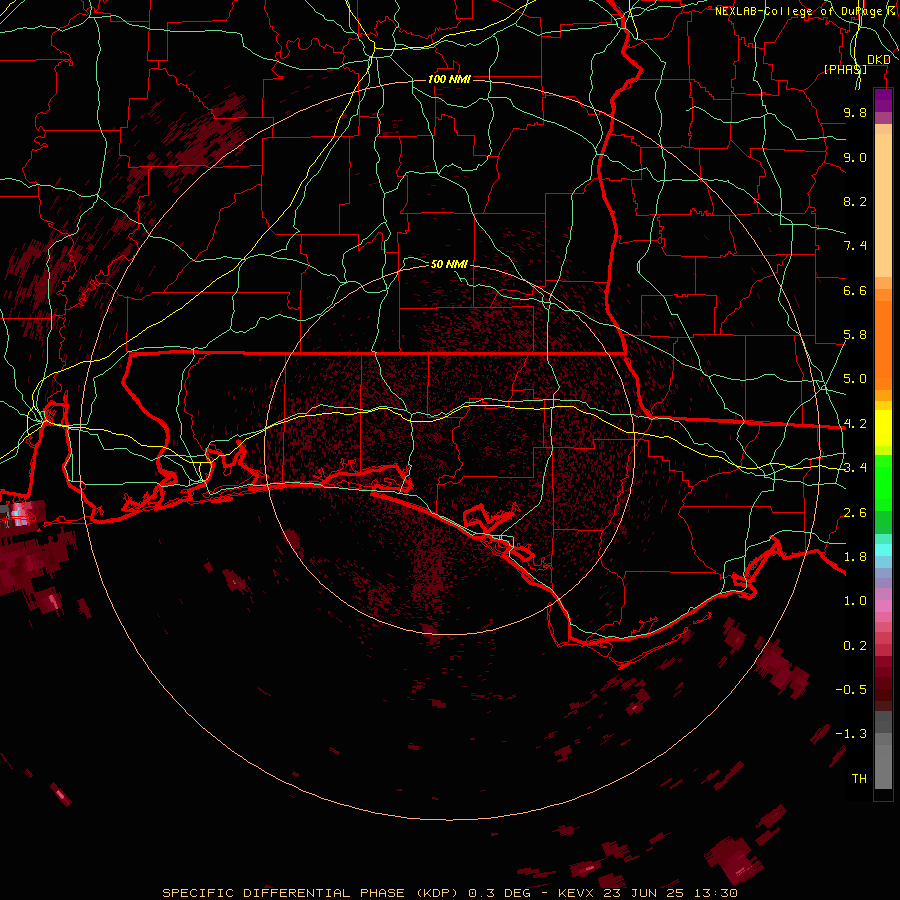Select the 5.0 scale value
The image size is (900, 900).
coord(855,379)
